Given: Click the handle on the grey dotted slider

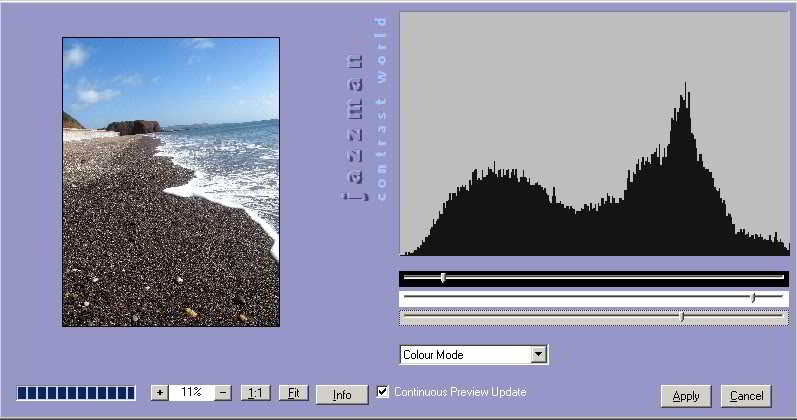Looking at the screenshot, I should click(x=681, y=317).
